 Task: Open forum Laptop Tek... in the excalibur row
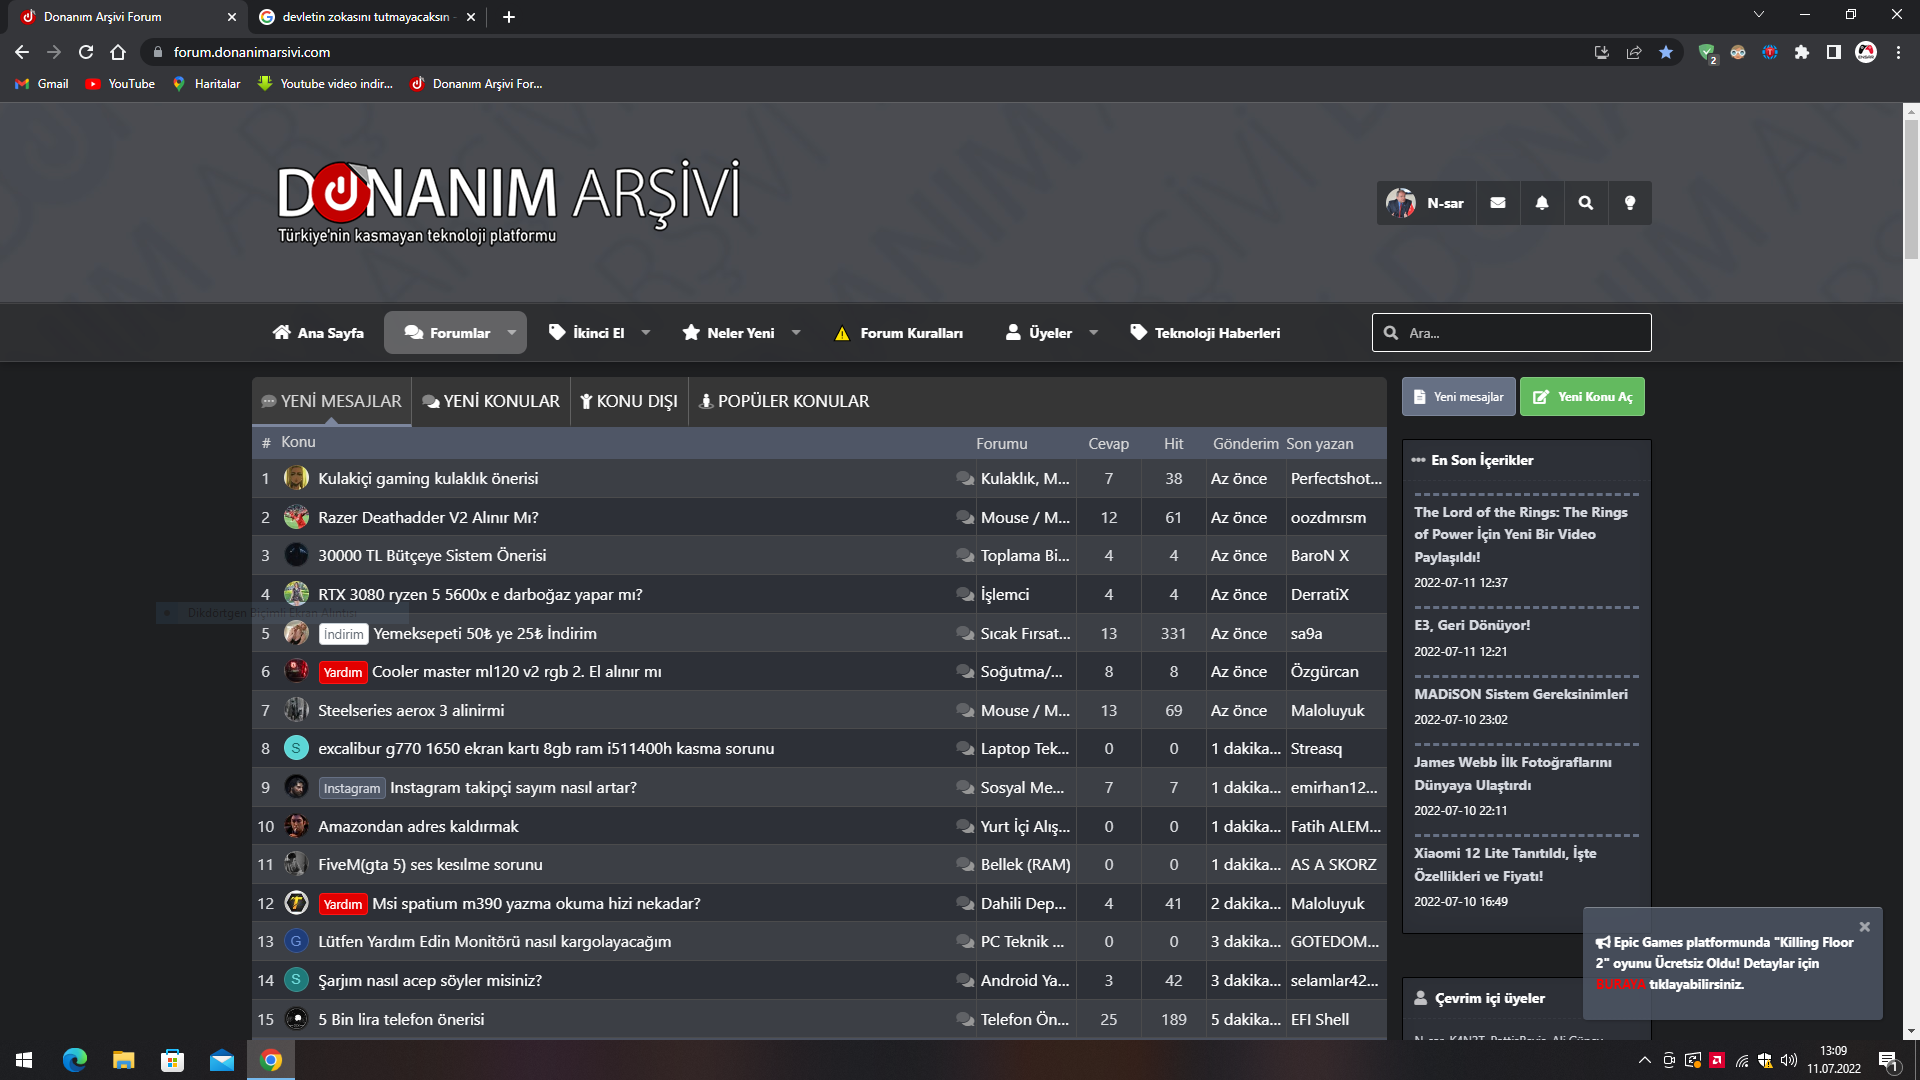coord(1024,748)
